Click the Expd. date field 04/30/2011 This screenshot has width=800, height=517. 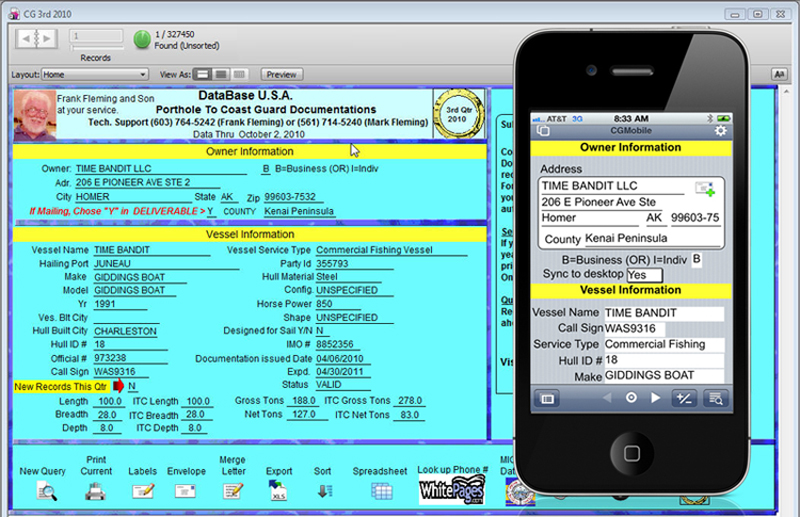coord(343,372)
